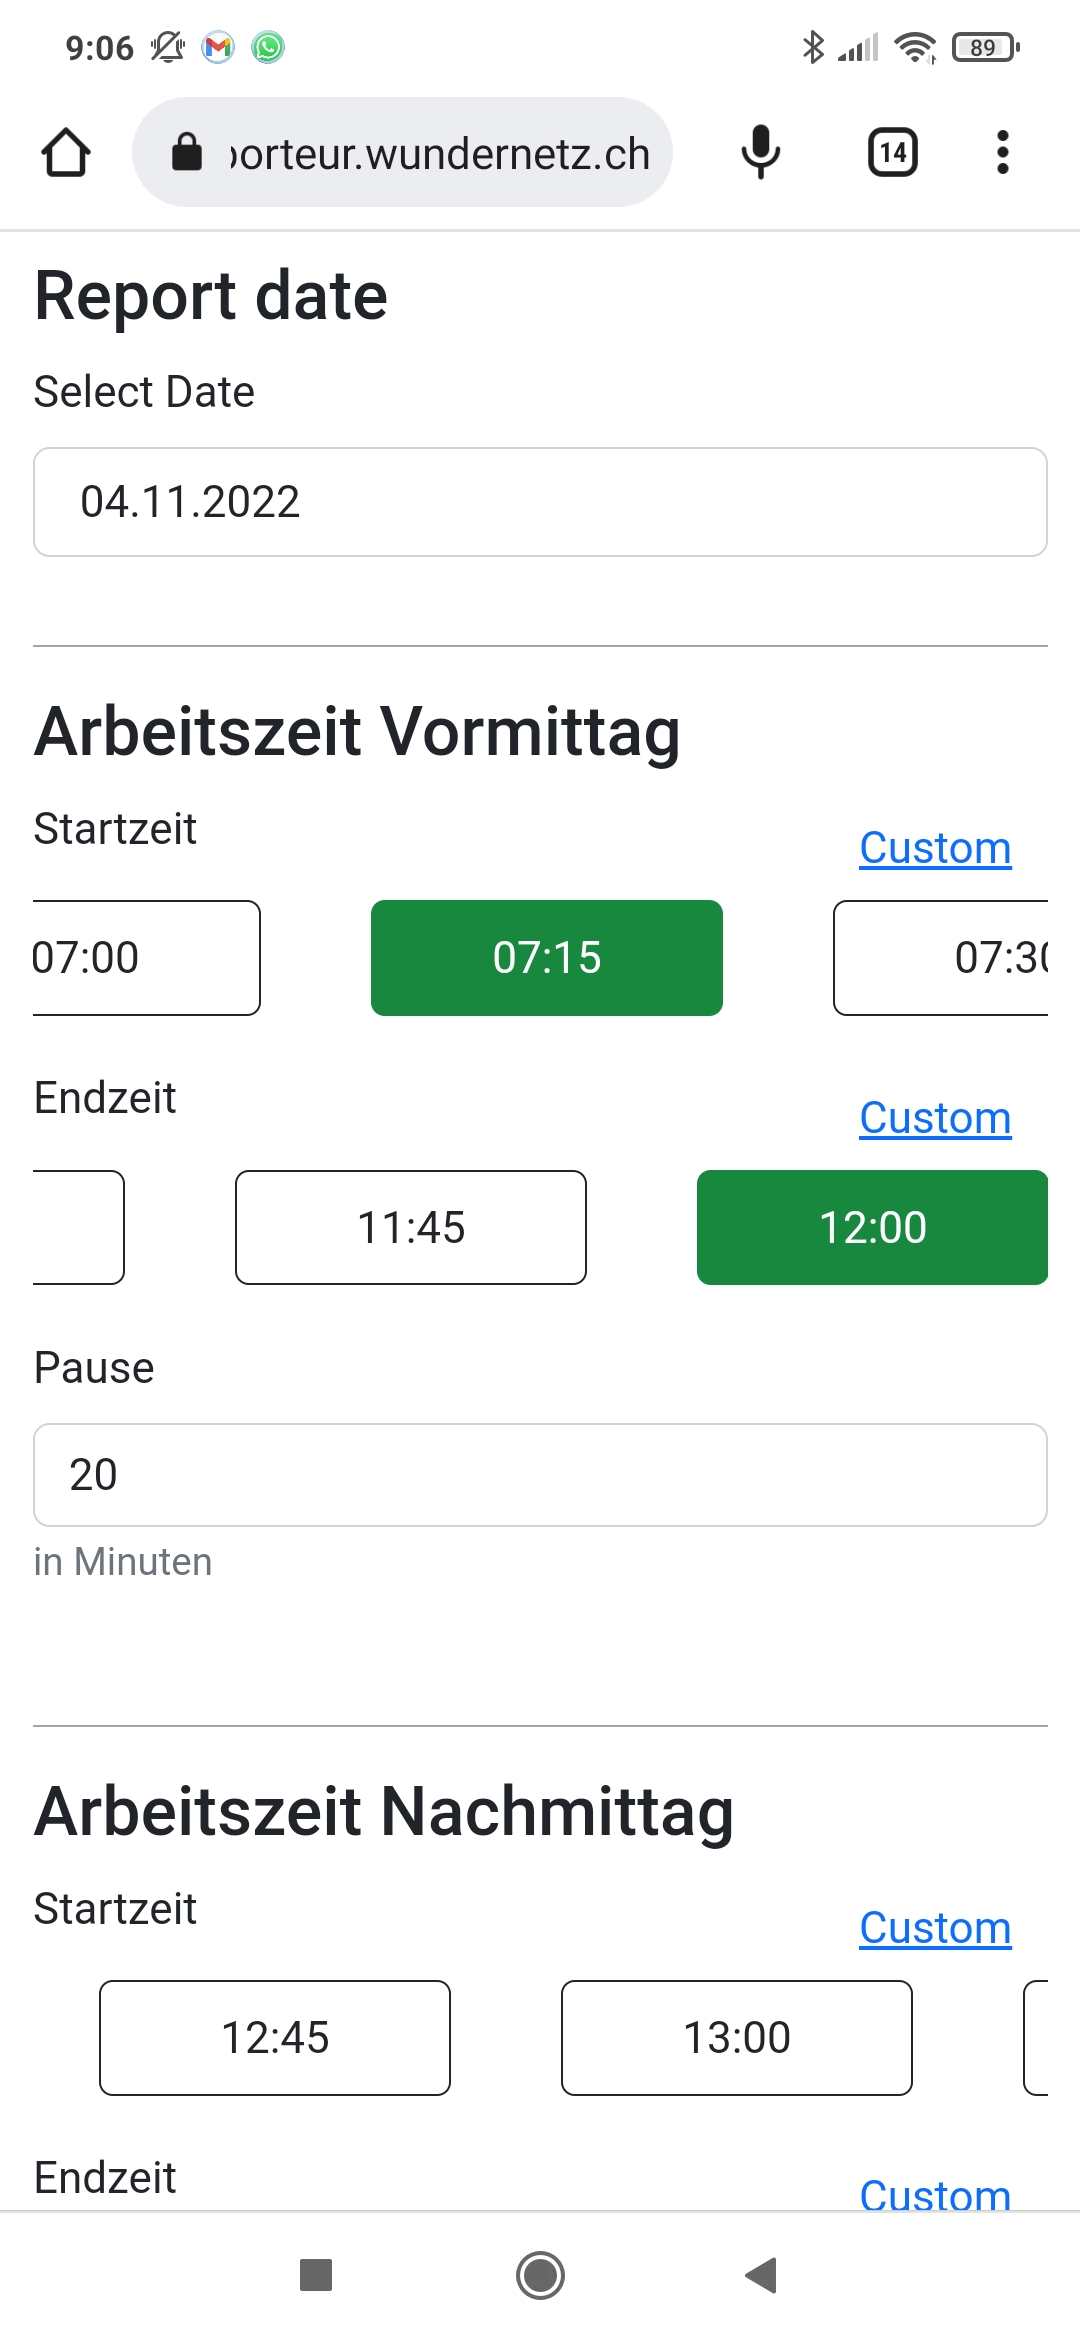
Task: Choose 12:00 as morning end time
Action: click(x=872, y=1228)
